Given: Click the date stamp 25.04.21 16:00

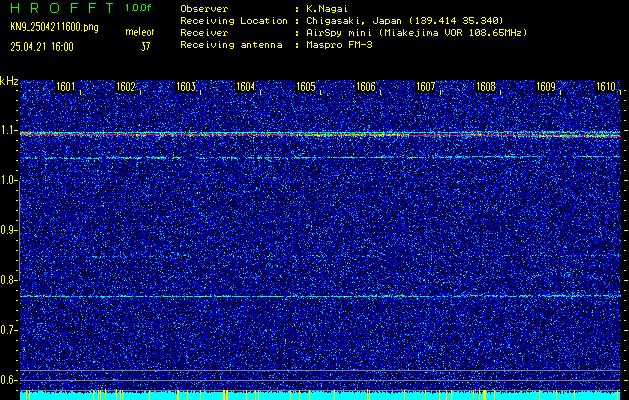Looking at the screenshot, I should [42, 47].
